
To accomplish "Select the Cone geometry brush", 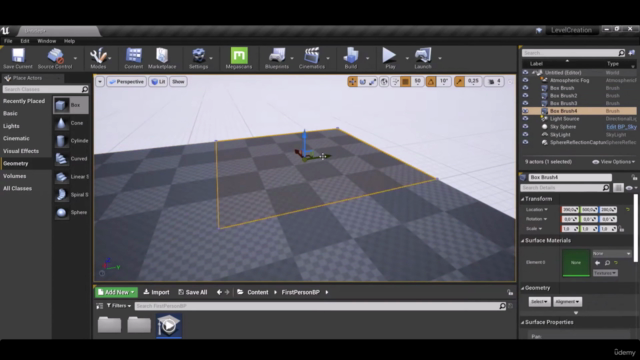I will 71,123.
